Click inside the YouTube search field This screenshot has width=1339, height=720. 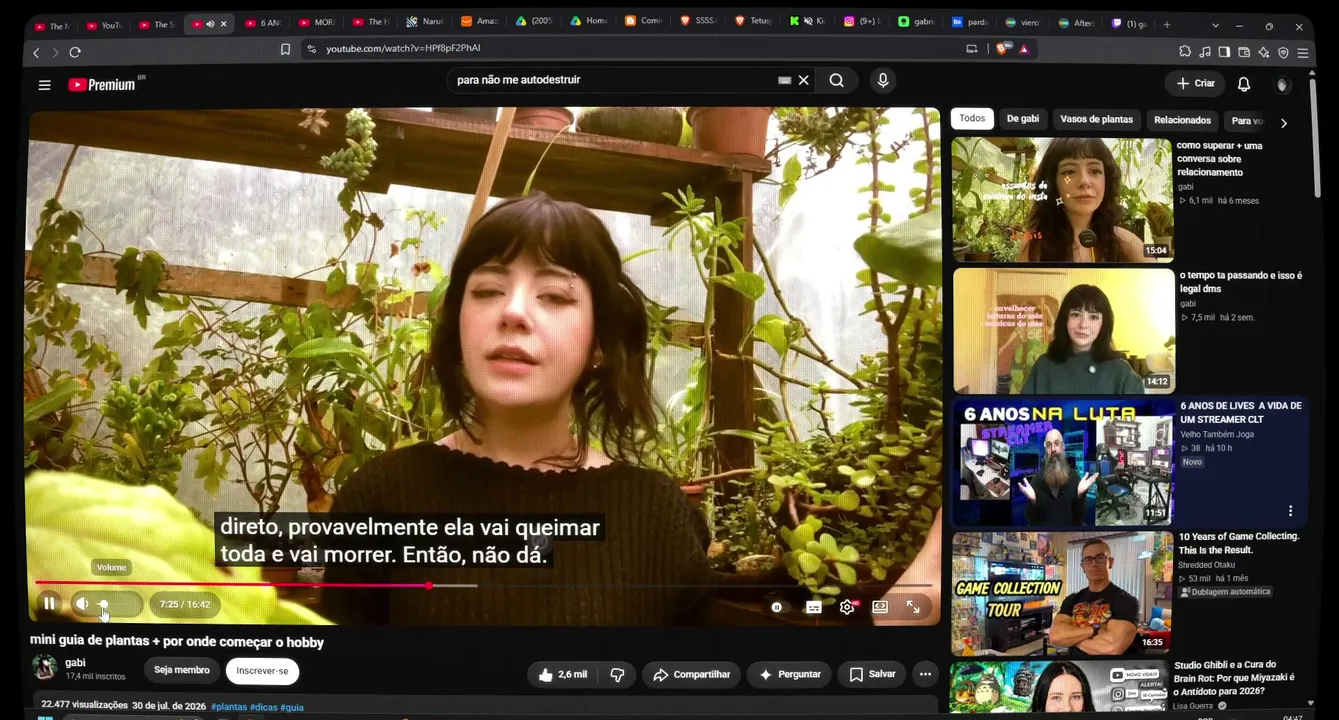pos(610,80)
